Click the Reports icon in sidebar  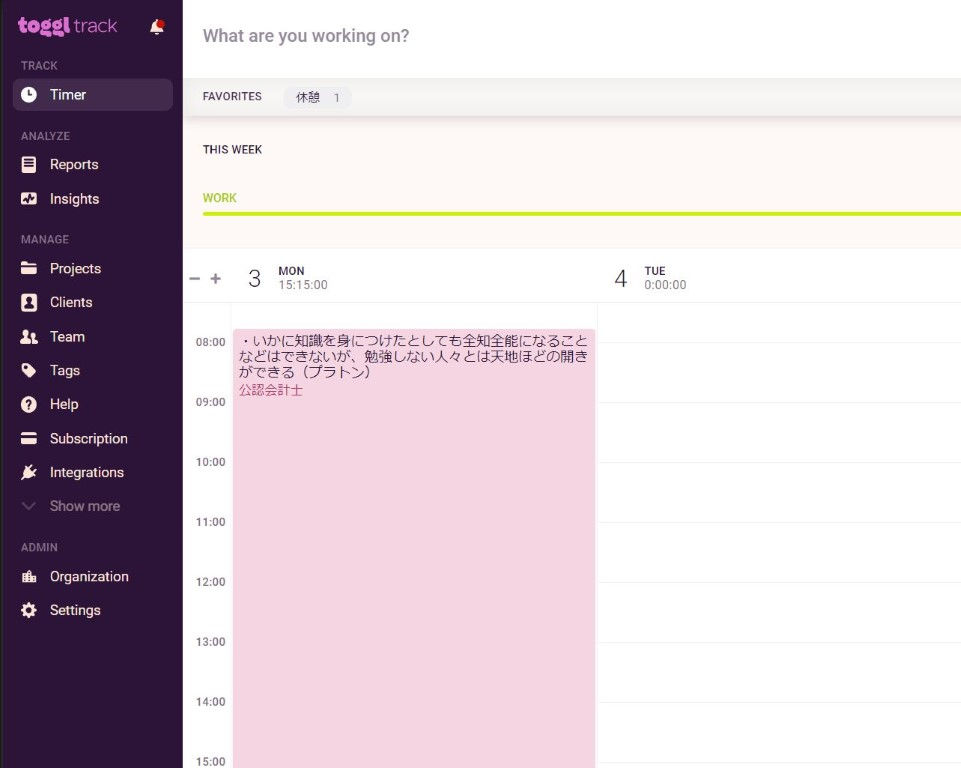(x=29, y=164)
